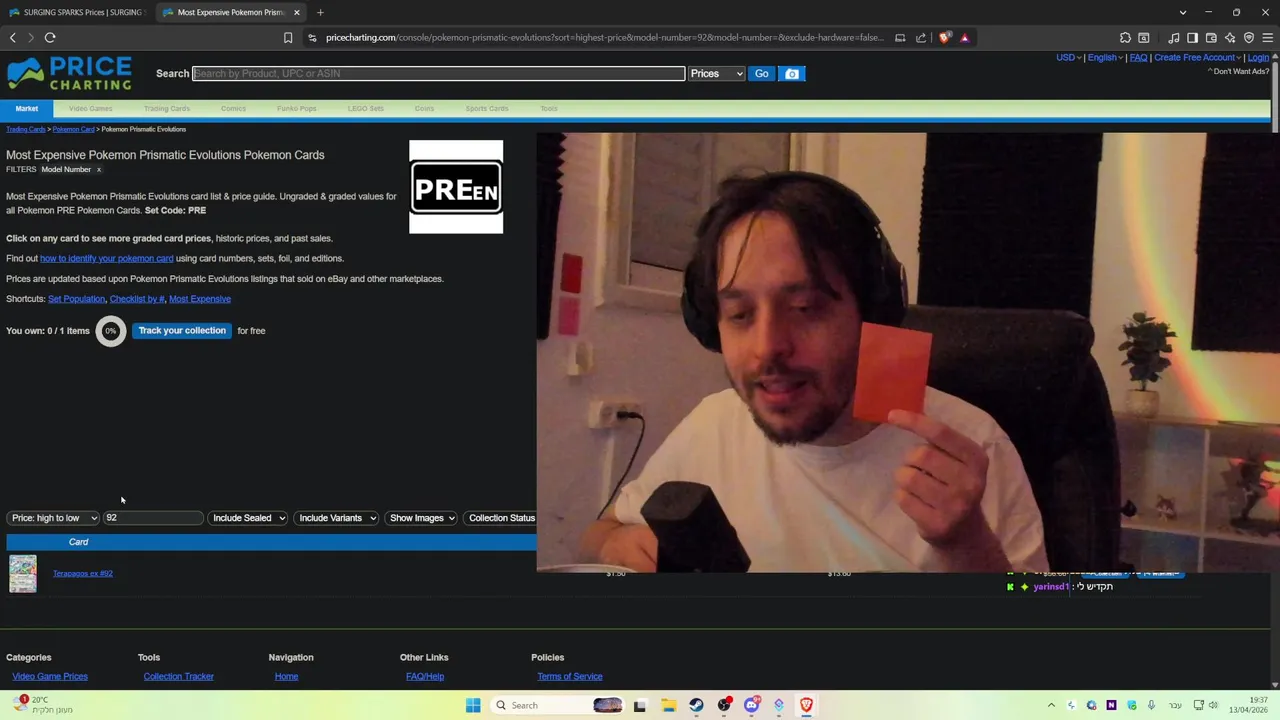Open the Prices search-type dropdown
The height and width of the screenshot is (720, 1280).
(717, 73)
